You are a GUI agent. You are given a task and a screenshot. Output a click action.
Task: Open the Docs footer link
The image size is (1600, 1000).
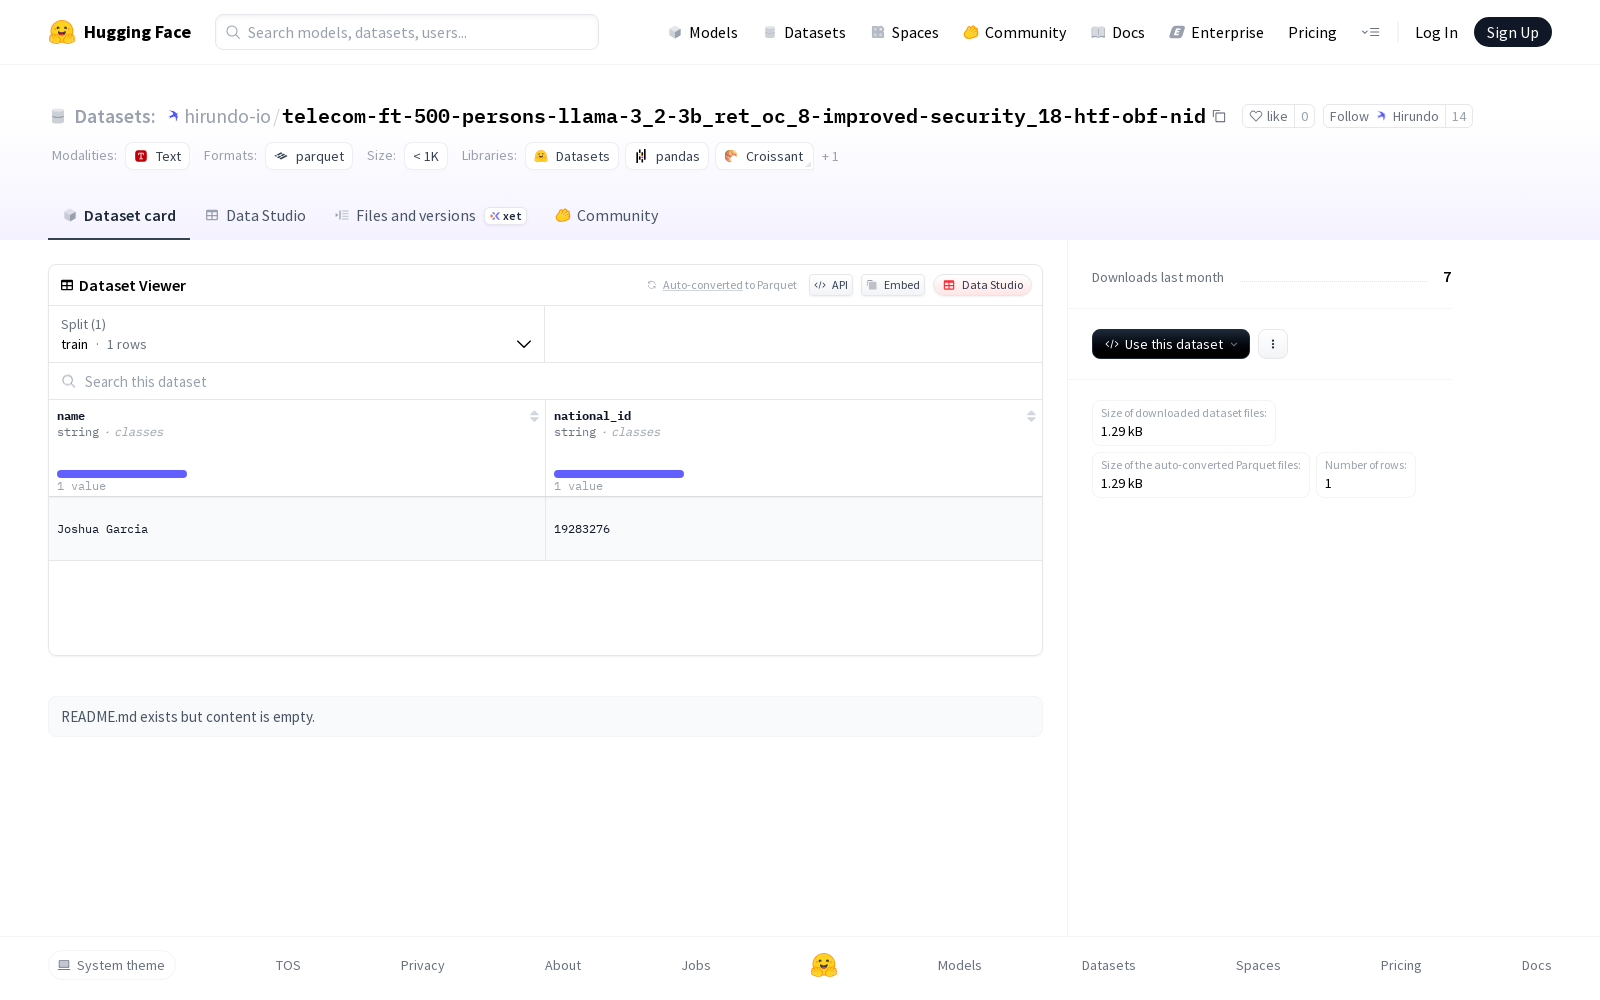(1537, 965)
